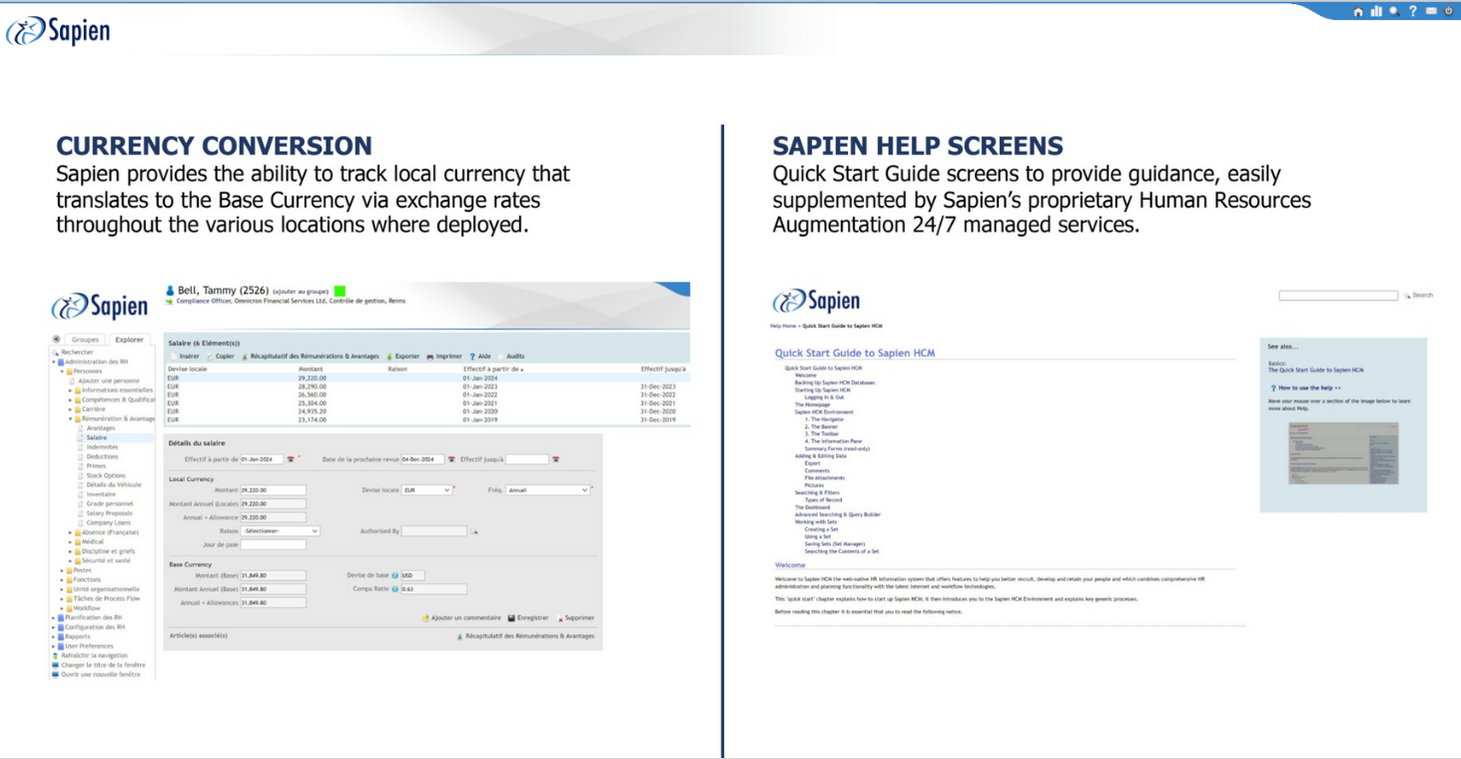
Task: Open help via the question mark icon
Action: pos(1413,12)
